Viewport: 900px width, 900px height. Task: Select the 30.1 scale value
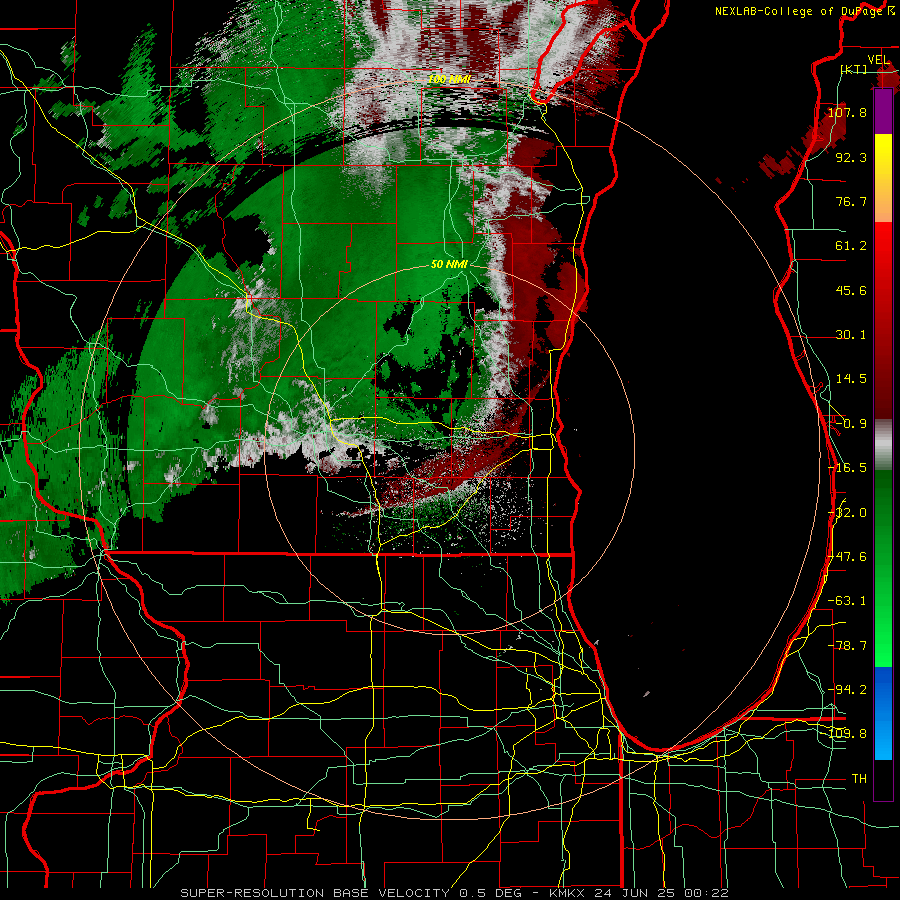pyautogui.click(x=851, y=335)
